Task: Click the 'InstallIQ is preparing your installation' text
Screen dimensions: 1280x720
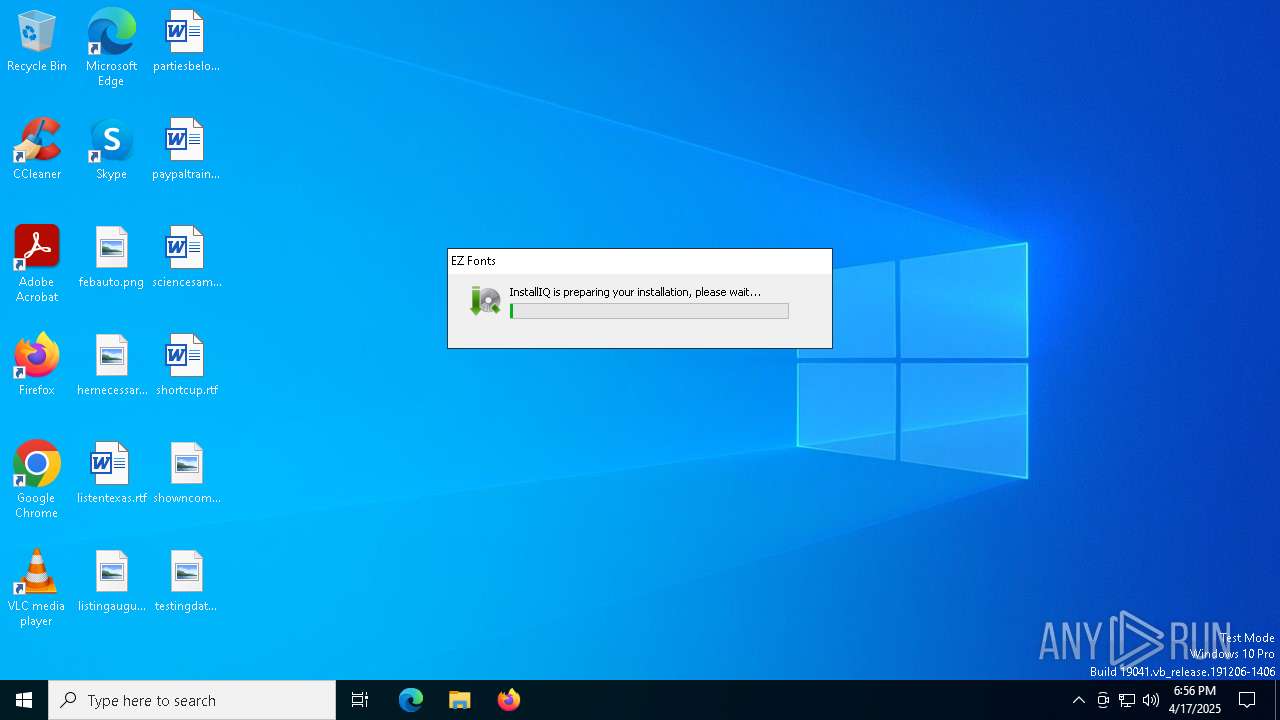Action: tap(634, 292)
